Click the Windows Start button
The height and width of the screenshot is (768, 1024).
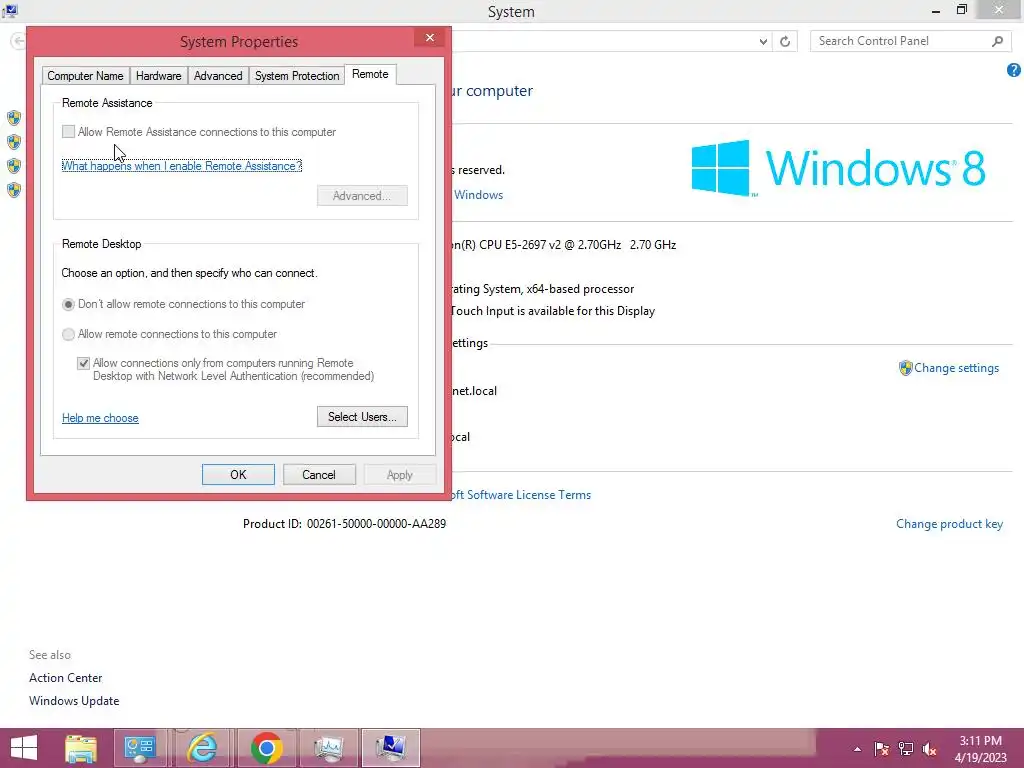click(x=24, y=748)
